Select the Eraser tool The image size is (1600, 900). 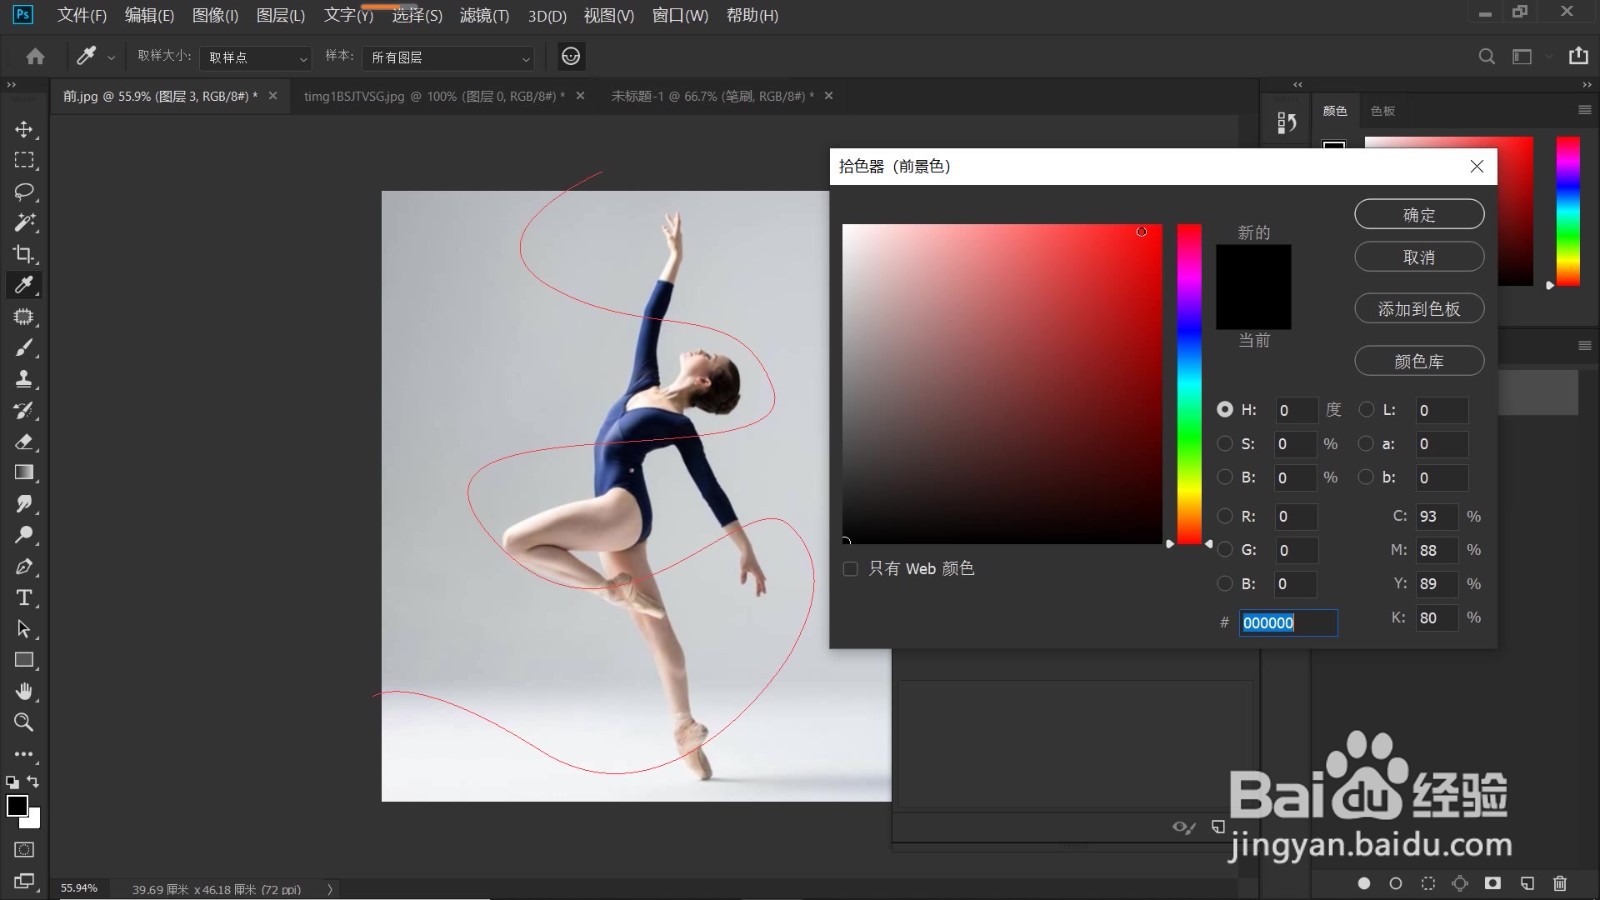tap(24, 441)
